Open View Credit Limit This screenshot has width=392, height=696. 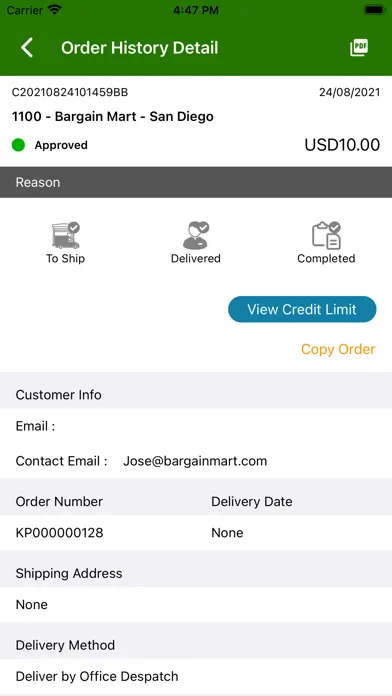(x=302, y=309)
